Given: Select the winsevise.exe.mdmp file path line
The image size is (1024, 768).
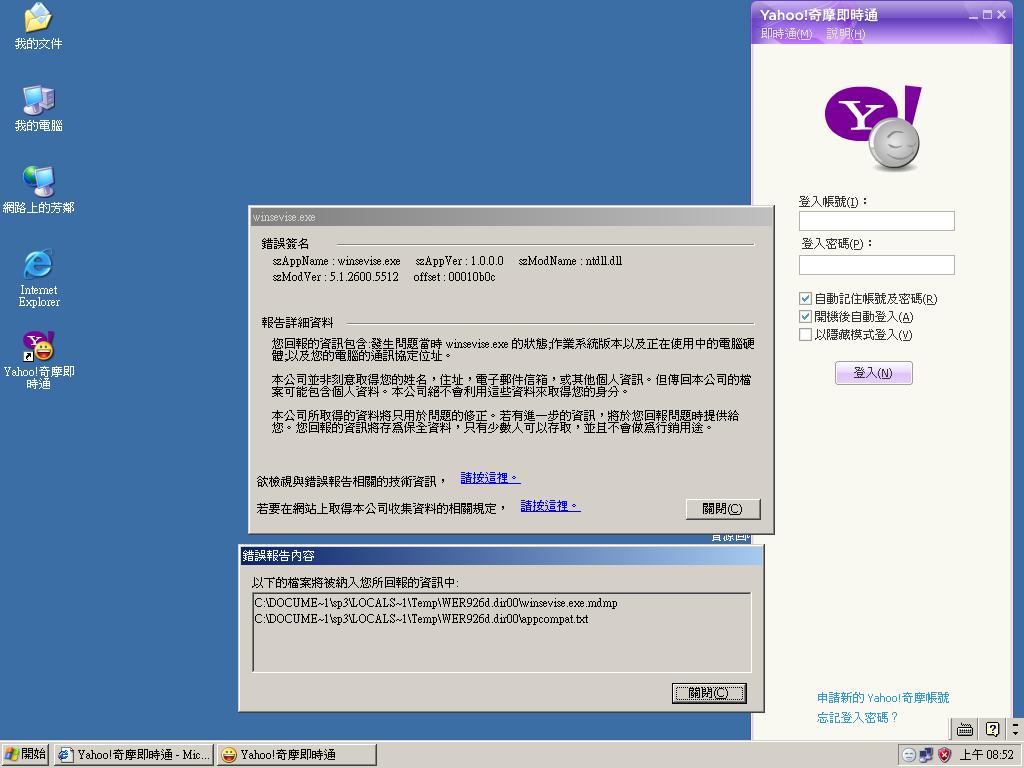Looking at the screenshot, I should tap(436, 603).
